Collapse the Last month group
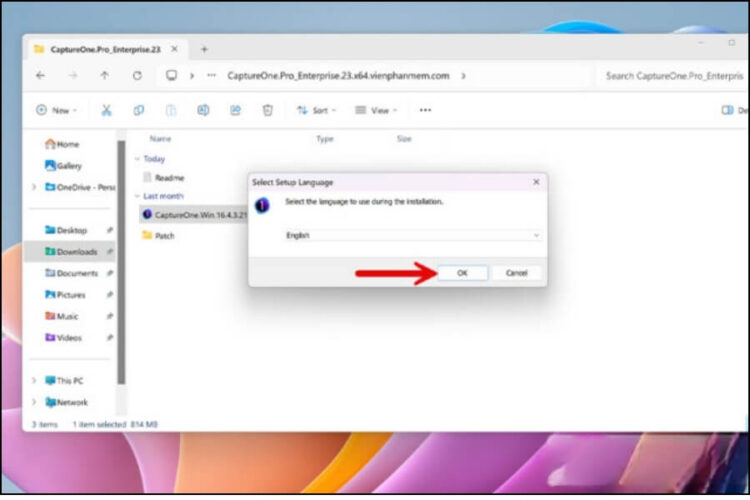 click(137, 196)
